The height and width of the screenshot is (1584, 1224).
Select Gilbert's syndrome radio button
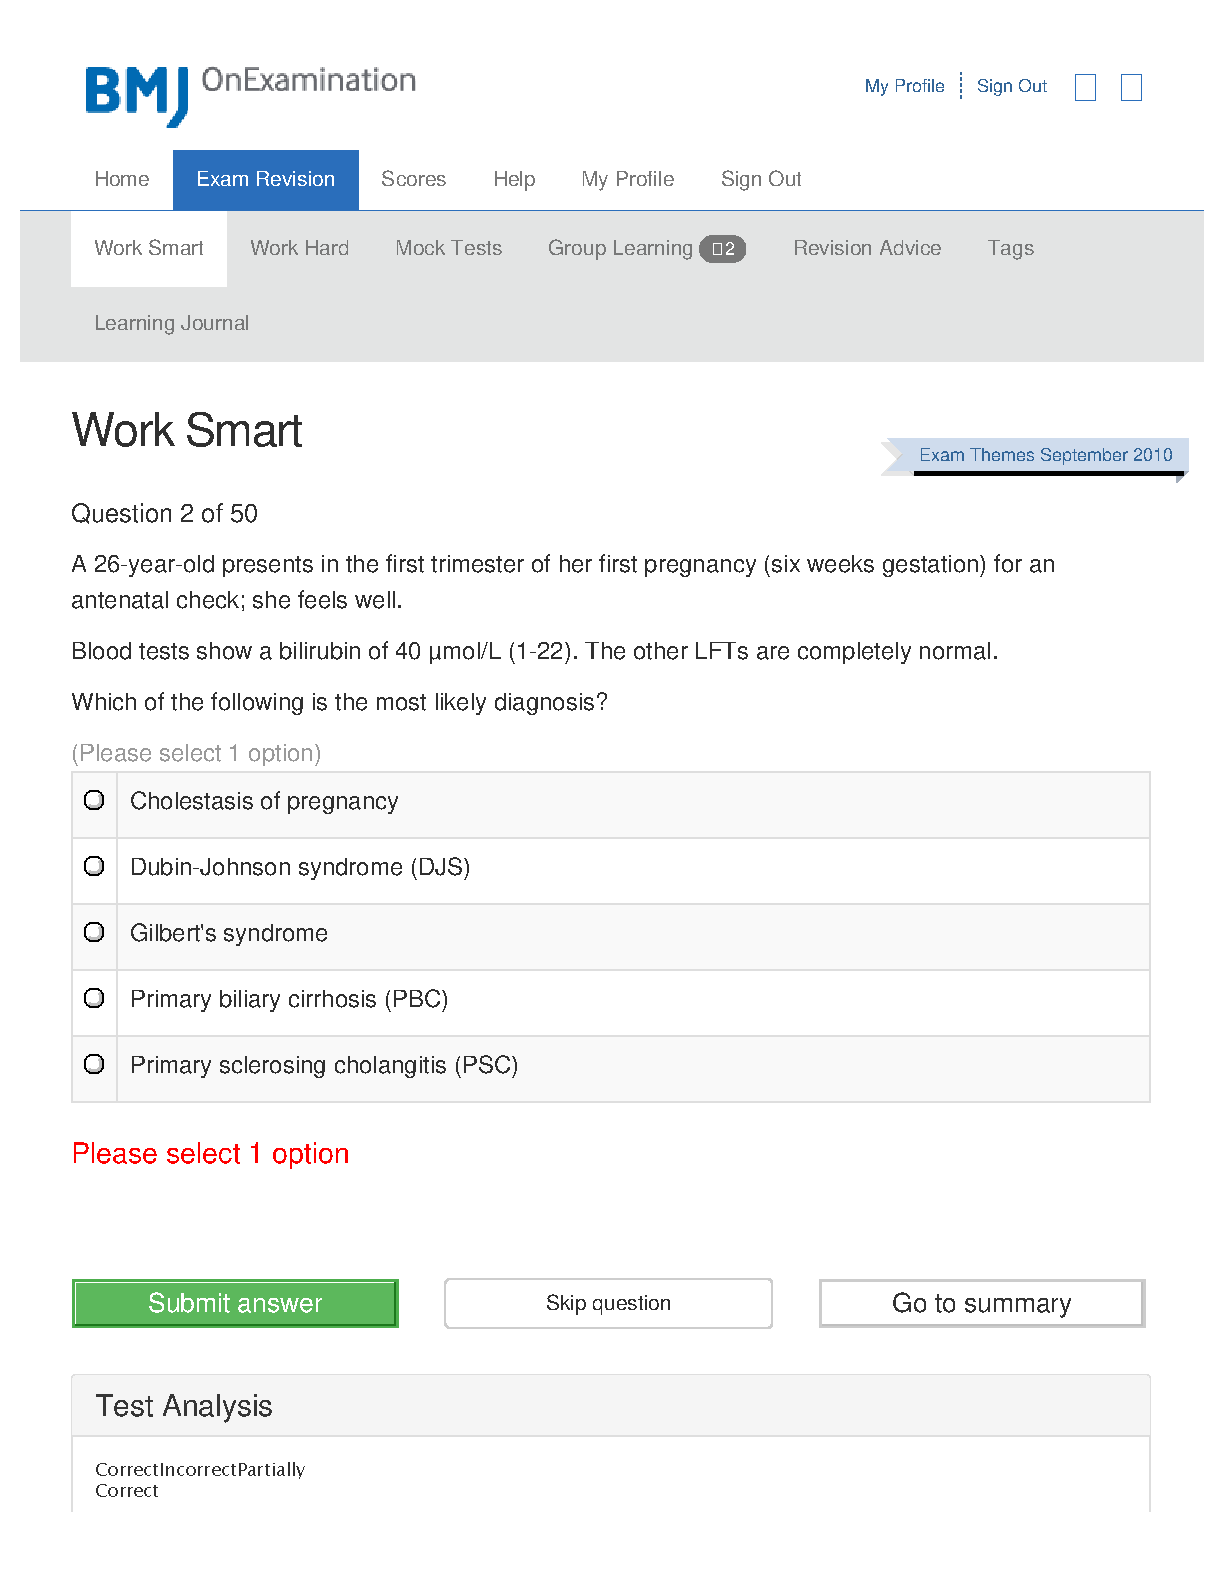coord(94,932)
